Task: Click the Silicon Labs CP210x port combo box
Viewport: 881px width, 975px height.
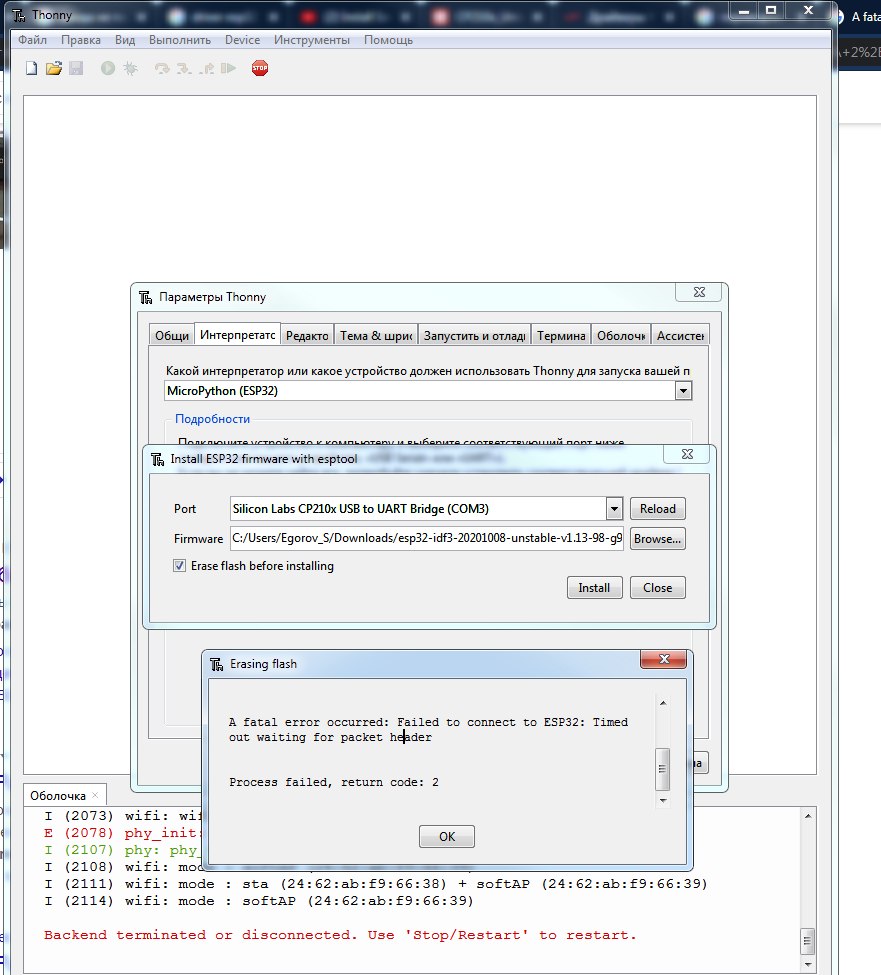Action: pyautogui.click(x=426, y=509)
